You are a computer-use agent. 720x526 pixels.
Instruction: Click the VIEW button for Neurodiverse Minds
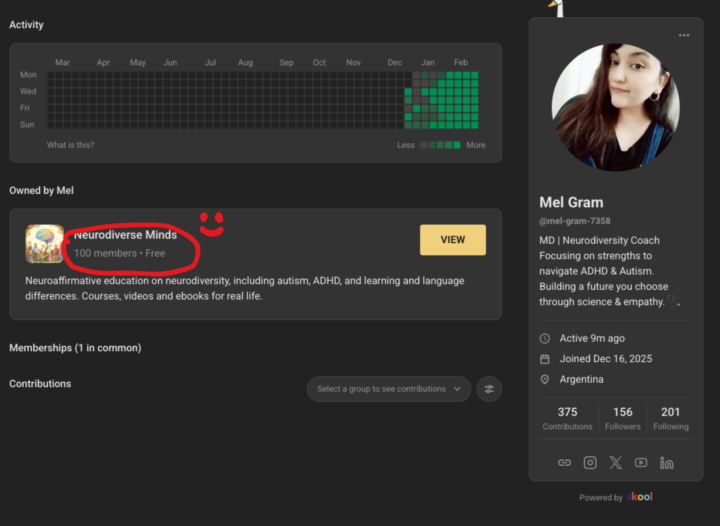click(453, 240)
